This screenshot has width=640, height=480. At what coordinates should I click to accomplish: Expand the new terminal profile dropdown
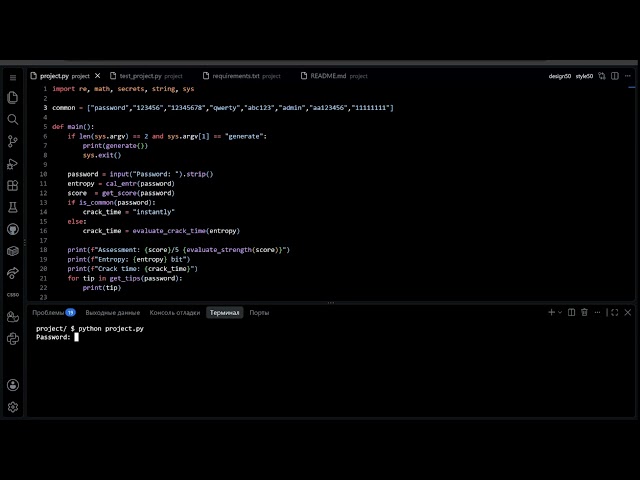560,312
